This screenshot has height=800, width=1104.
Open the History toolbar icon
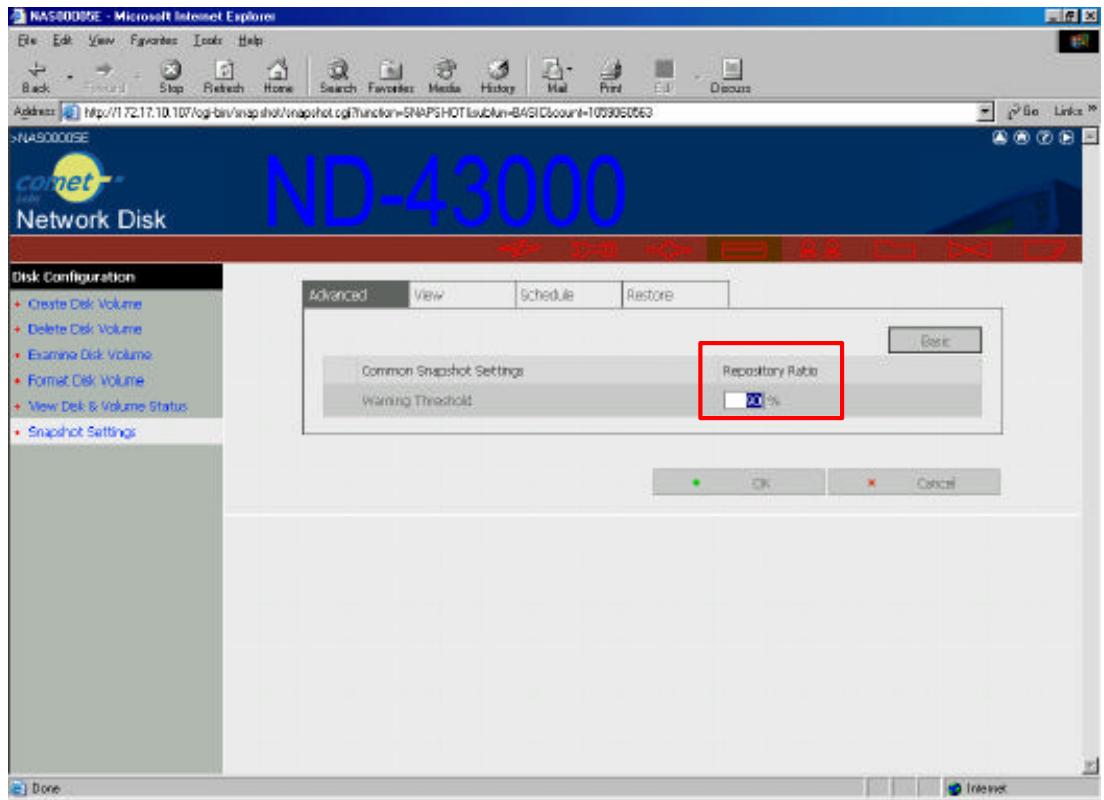click(498, 76)
